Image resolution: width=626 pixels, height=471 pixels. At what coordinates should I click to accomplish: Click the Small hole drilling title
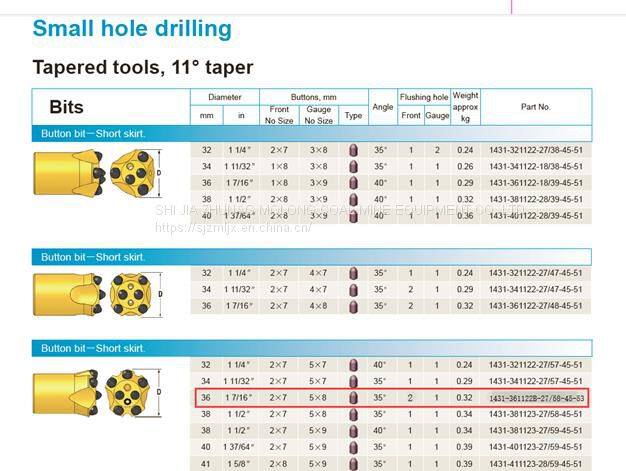(x=132, y=28)
